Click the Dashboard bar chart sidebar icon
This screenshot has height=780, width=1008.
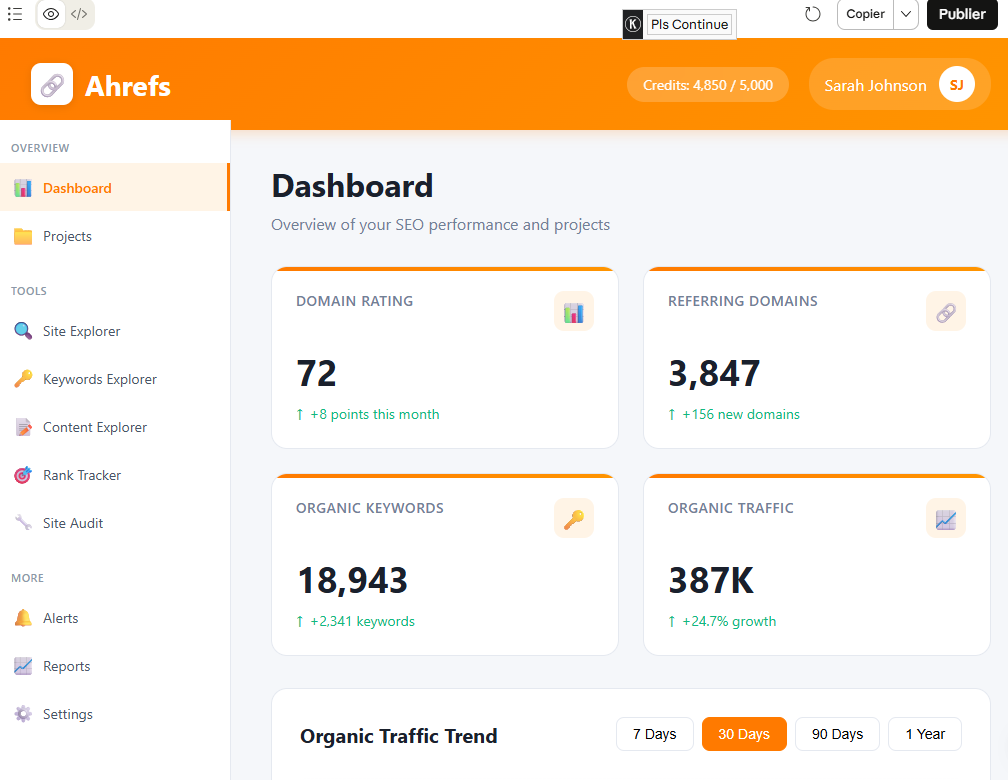pyautogui.click(x=23, y=188)
